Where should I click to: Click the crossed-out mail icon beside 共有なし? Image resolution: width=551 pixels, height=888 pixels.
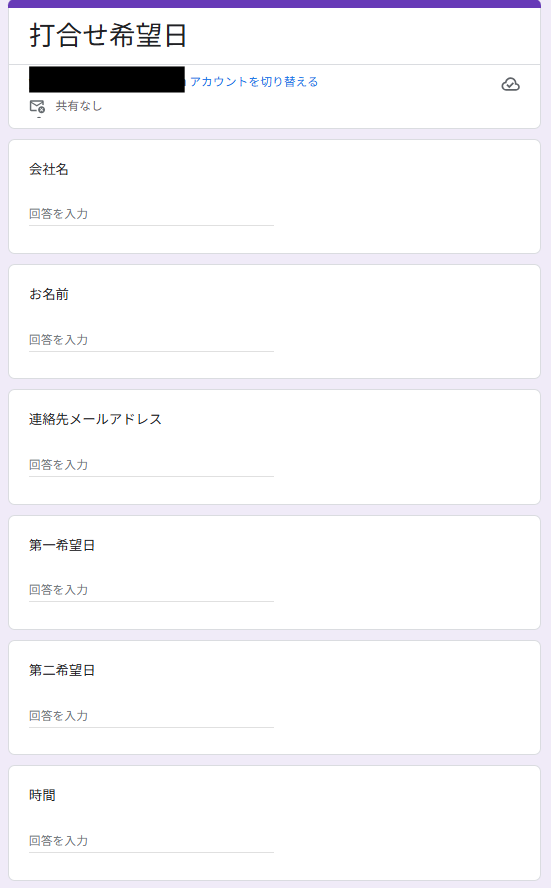(x=37, y=106)
